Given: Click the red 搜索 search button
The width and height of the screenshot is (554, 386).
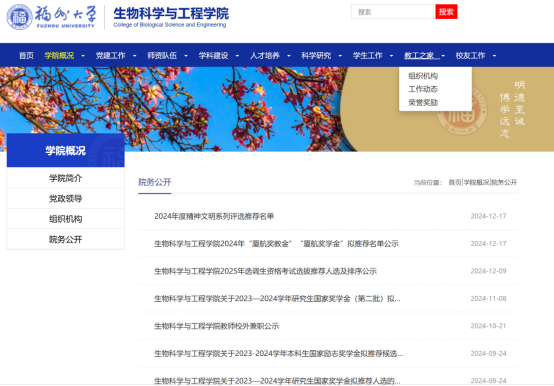Looking at the screenshot, I should [x=446, y=12].
